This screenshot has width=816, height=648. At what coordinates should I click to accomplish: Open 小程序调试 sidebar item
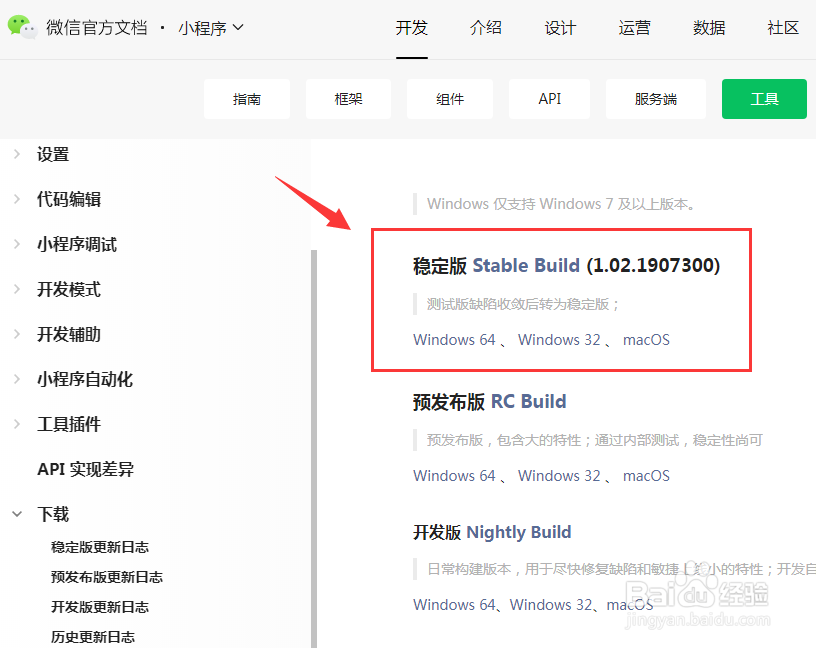tap(77, 244)
